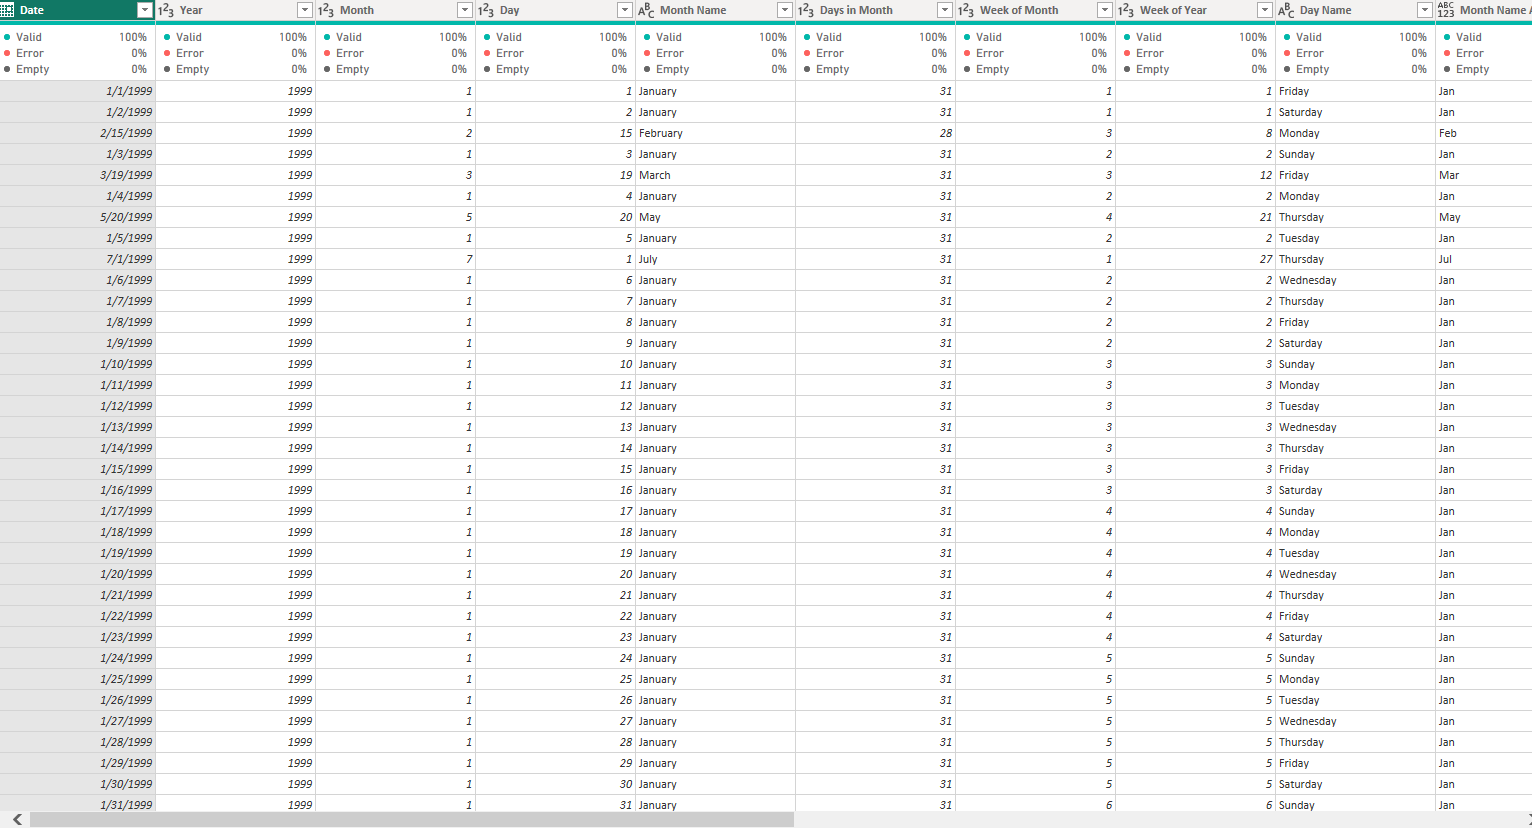Open the Year column filter dropdown
The image size is (1532, 828).
pyautogui.click(x=304, y=10)
